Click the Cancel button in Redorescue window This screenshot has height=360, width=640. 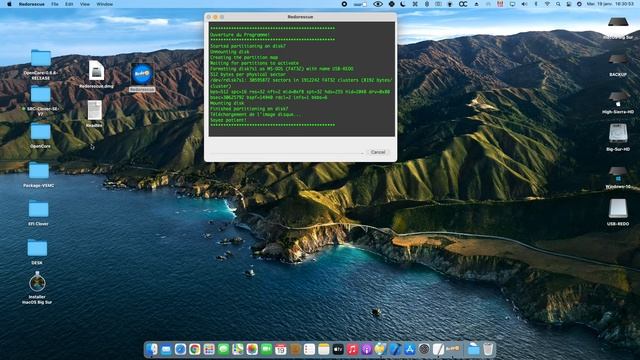click(x=378, y=152)
